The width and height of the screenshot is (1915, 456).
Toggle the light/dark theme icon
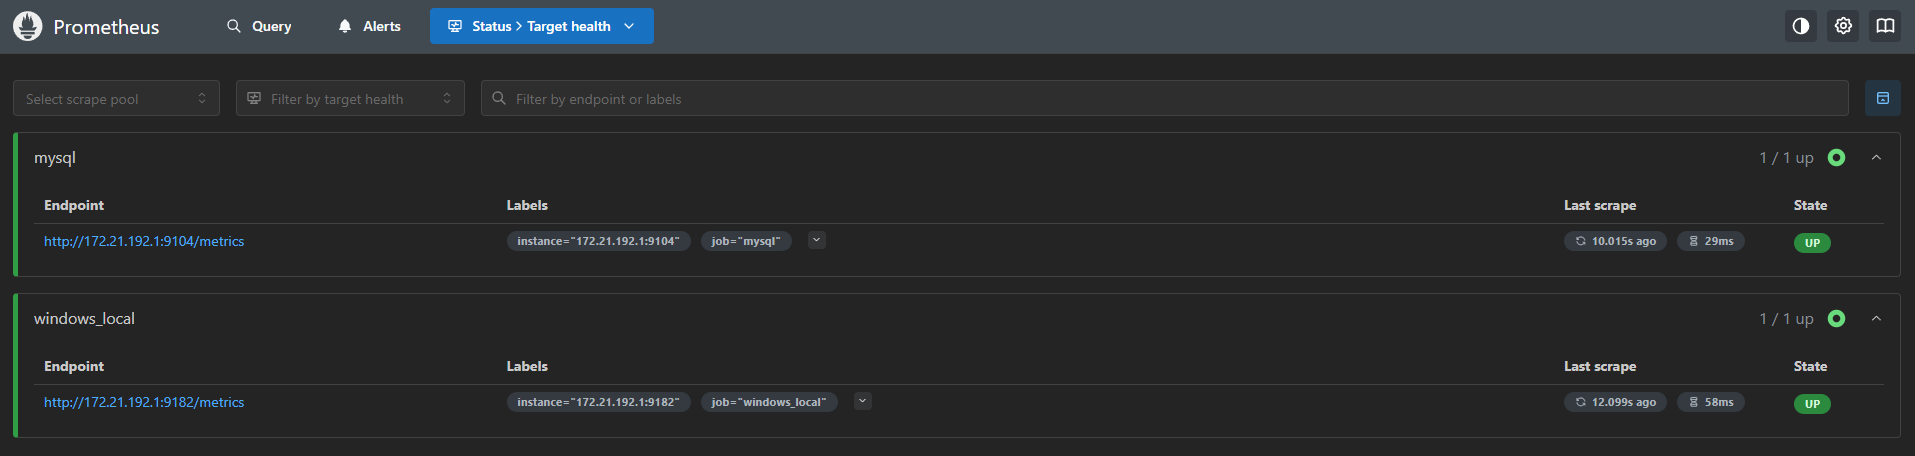tap(1801, 26)
